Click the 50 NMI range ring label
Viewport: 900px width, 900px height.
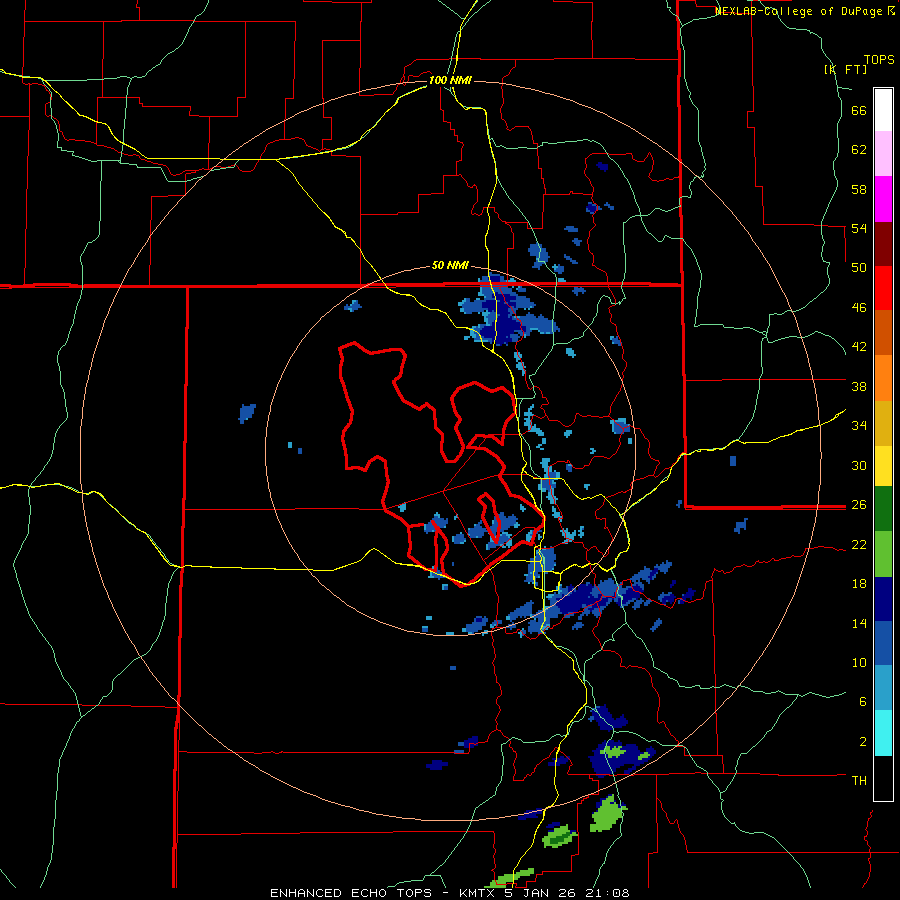pos(450,265)
